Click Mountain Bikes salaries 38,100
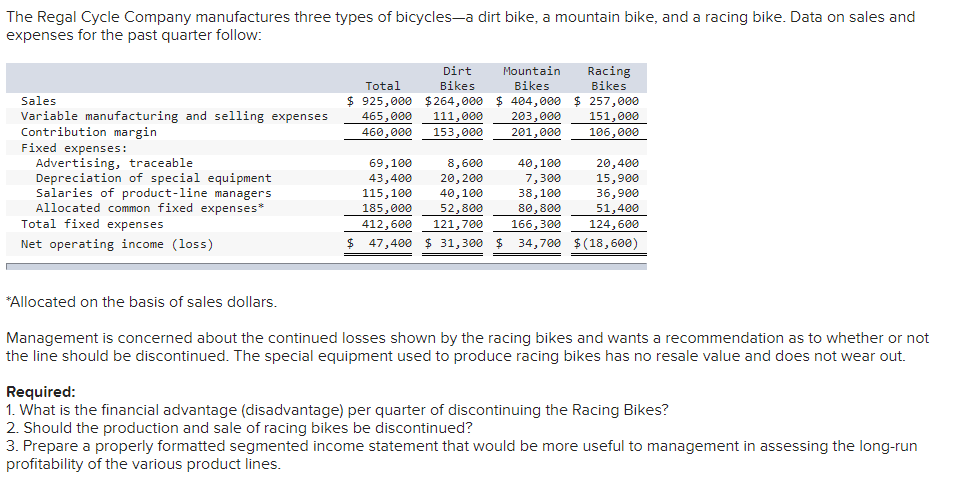 coord(540,193)
